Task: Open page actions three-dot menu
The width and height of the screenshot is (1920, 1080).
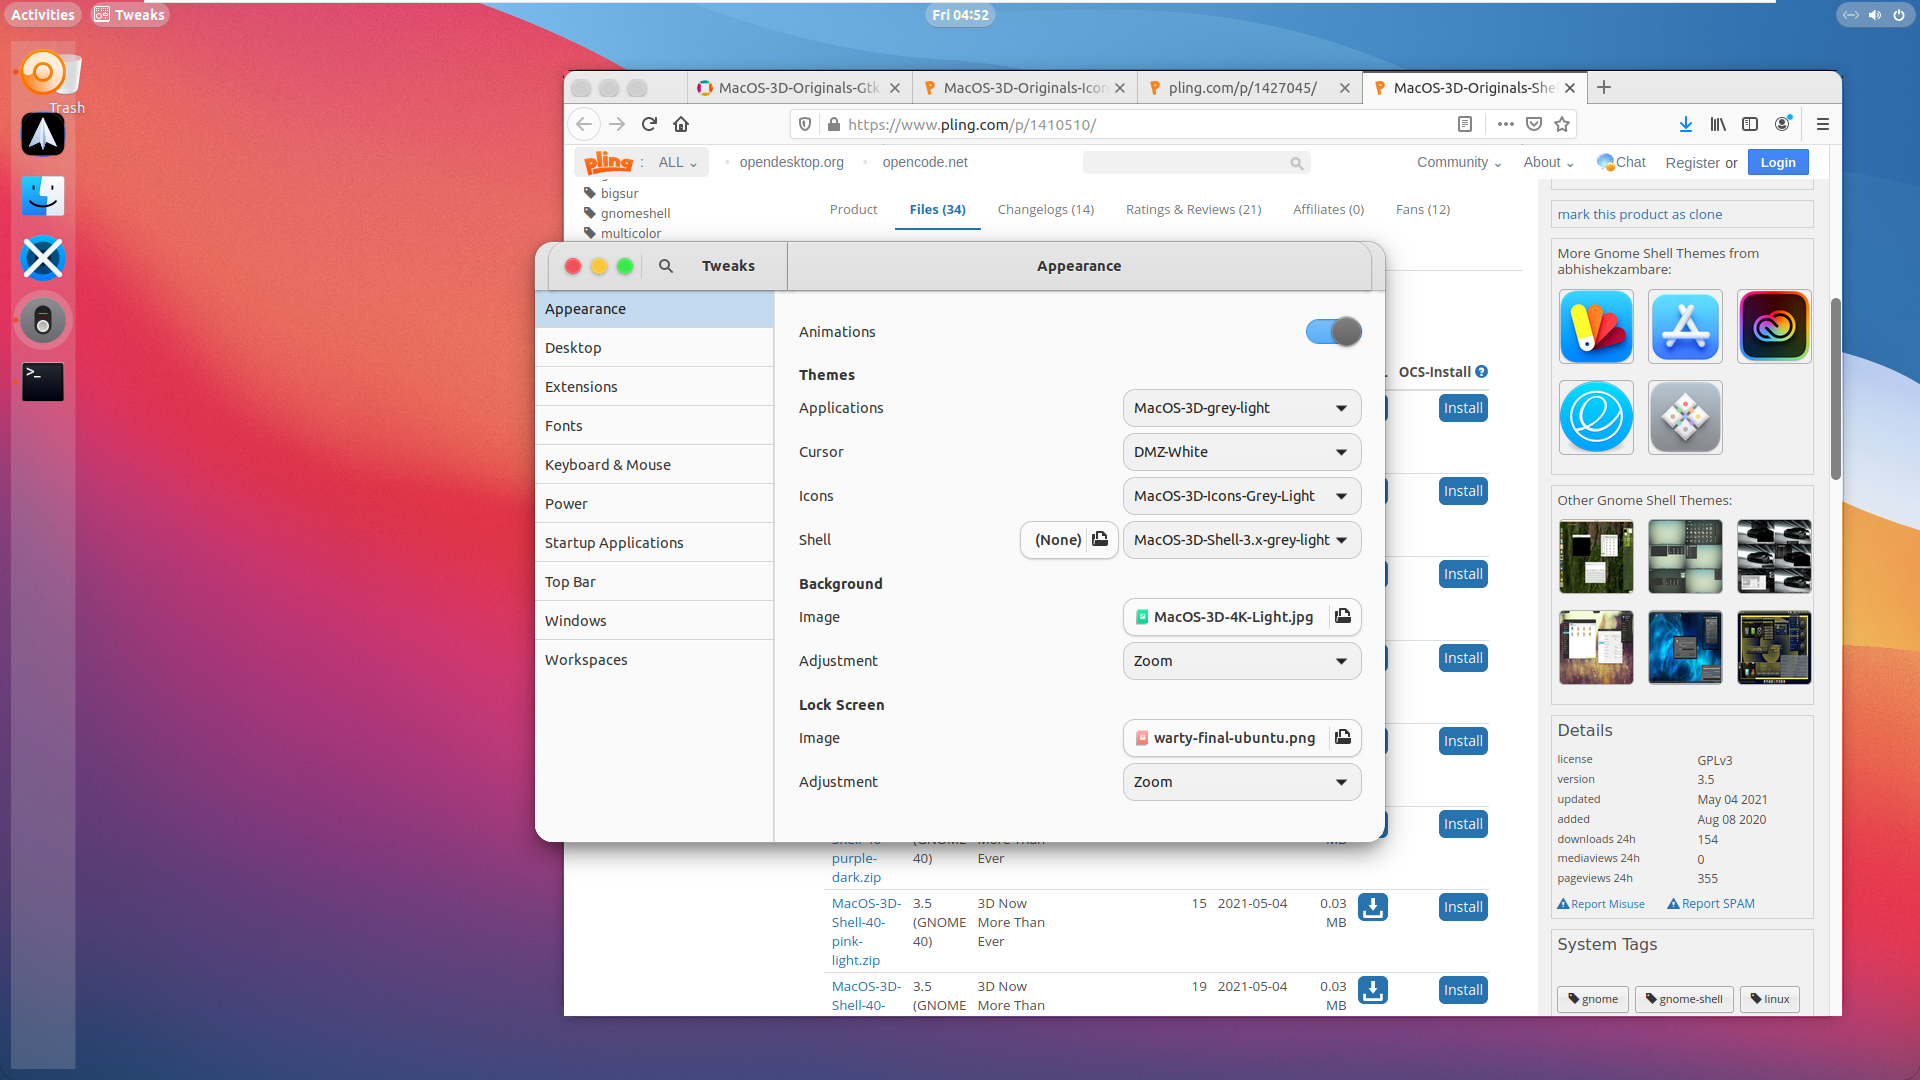Action: pos(1505,124)
